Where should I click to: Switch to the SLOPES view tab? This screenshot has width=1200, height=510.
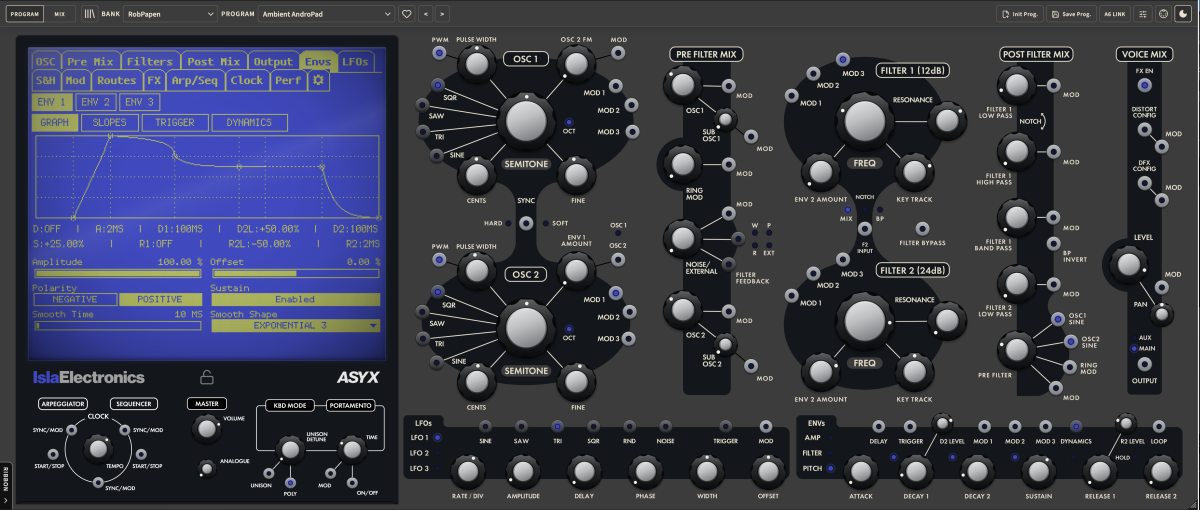click(x=110, y=123)
